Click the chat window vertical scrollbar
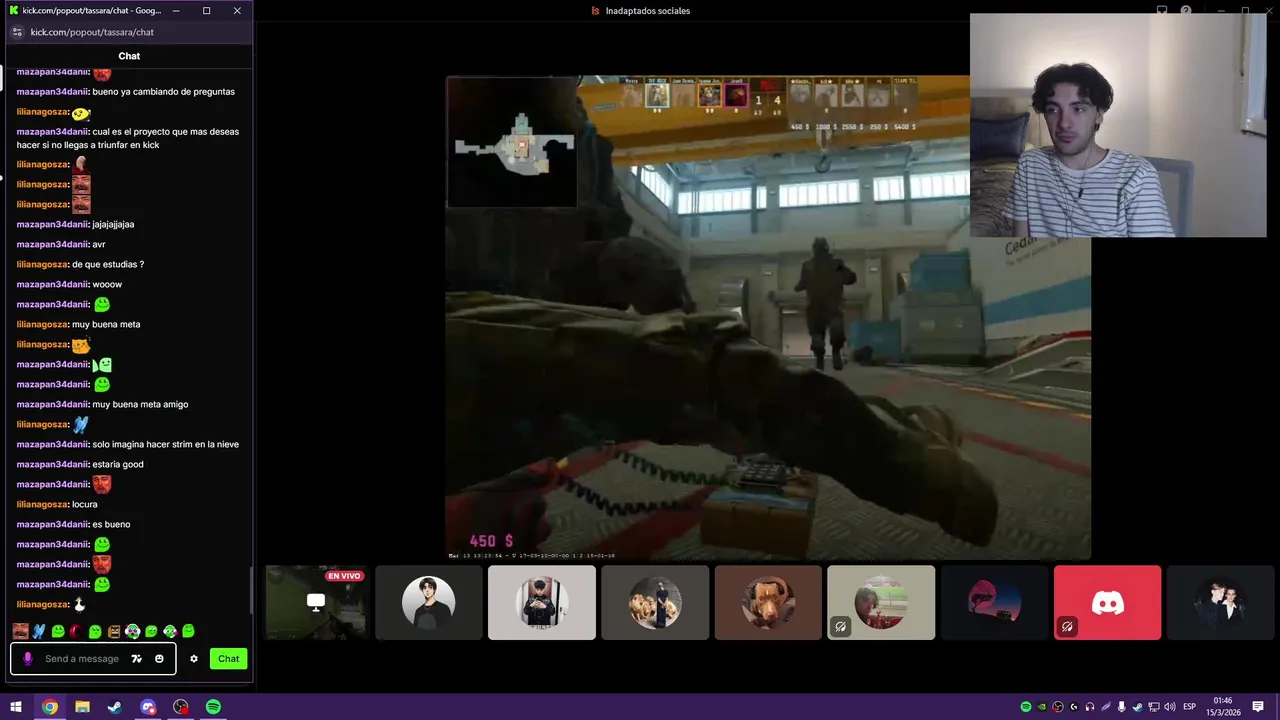 point(250,590)
